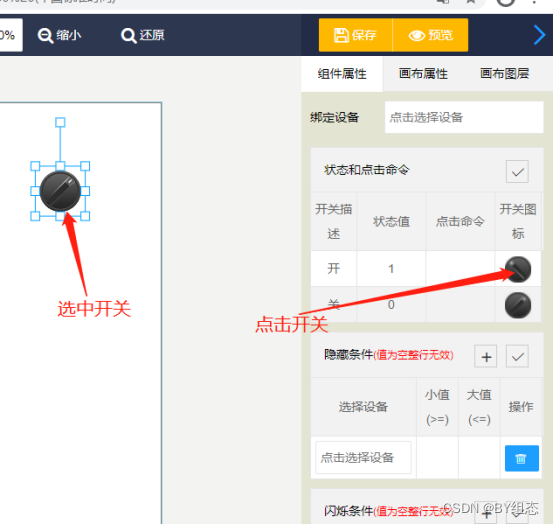The width and height of the screenshot is (554, 524).
Task: Switch to the 画布属性 tab
Action: coord(423,74)
